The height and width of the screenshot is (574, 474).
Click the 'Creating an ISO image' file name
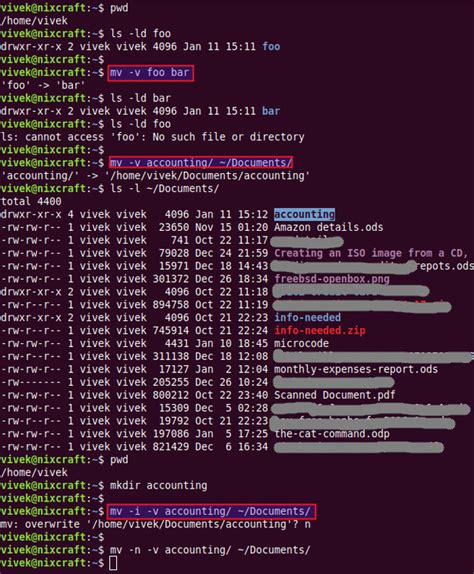click(x=371, y=253)
